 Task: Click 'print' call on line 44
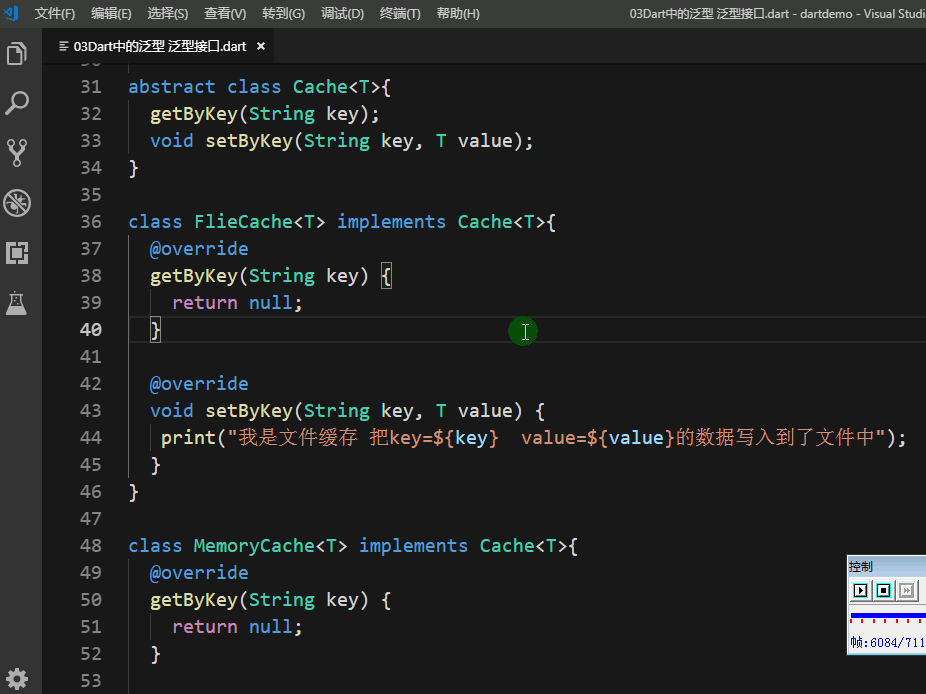[188, 438]
